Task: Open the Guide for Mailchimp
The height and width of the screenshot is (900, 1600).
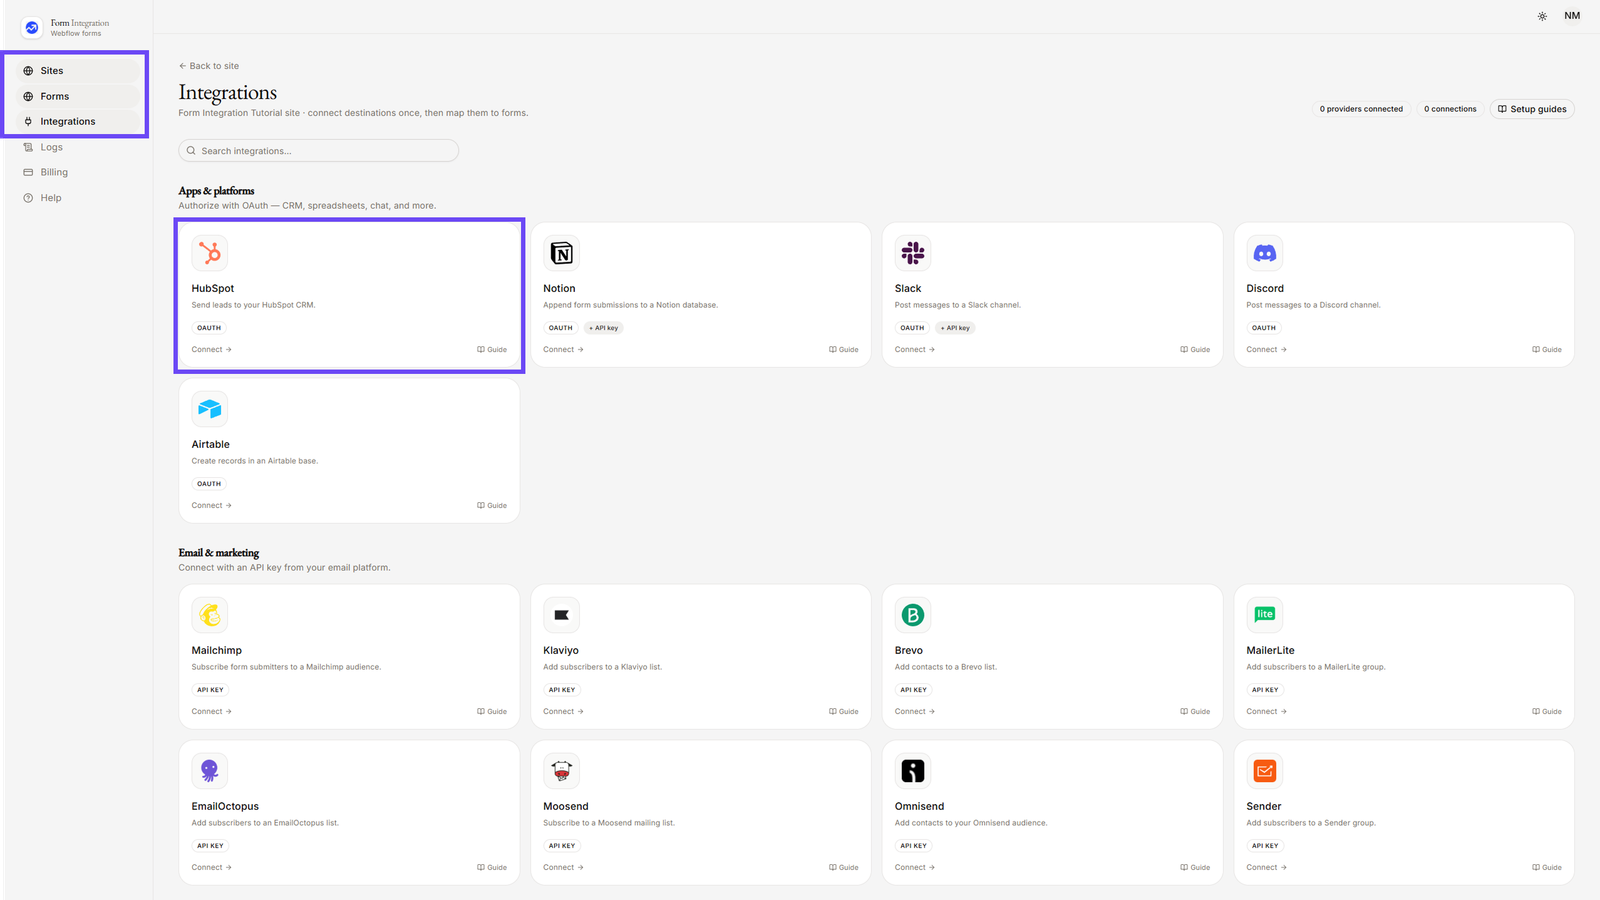Action: pyautogui.click(x=492, y=712)
